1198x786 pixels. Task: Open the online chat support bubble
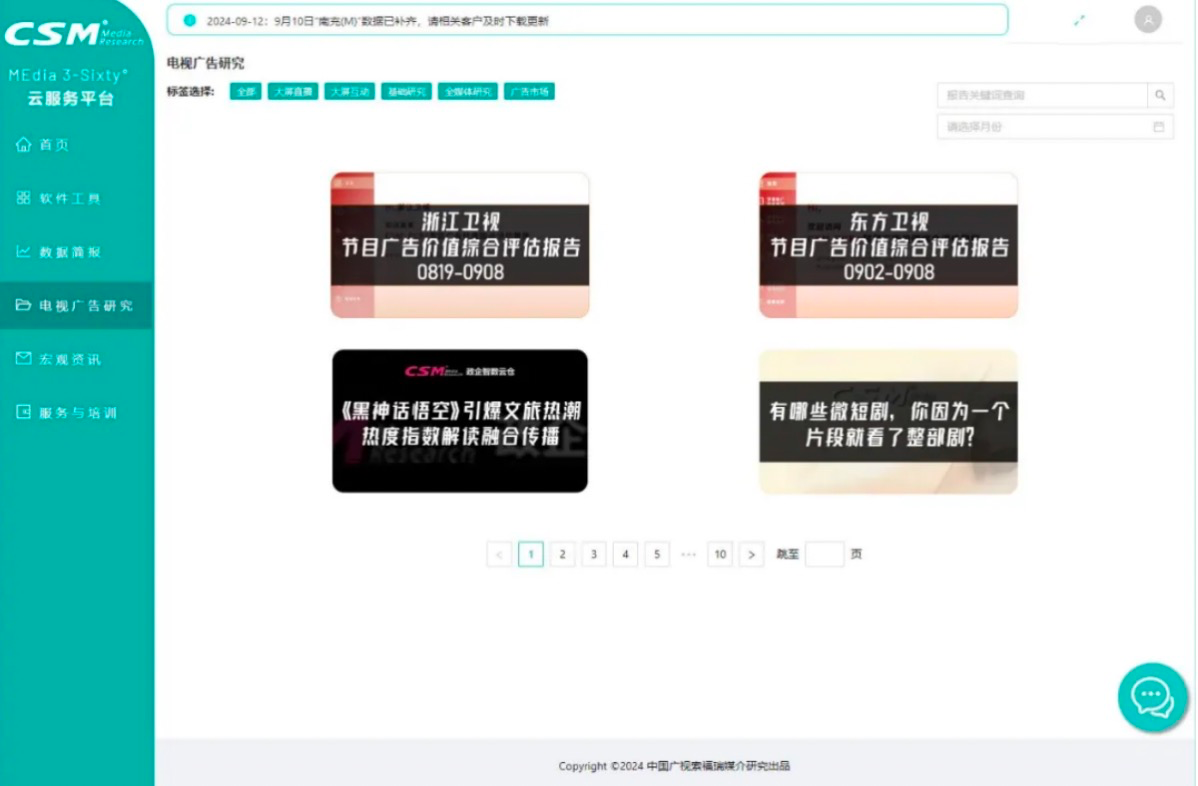coord(1152,697)
